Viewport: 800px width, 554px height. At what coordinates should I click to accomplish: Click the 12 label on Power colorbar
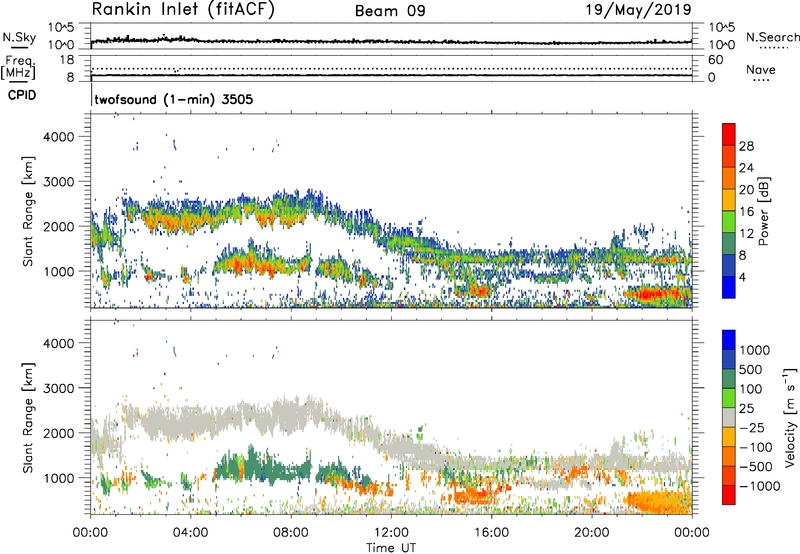tap(746, 234)
